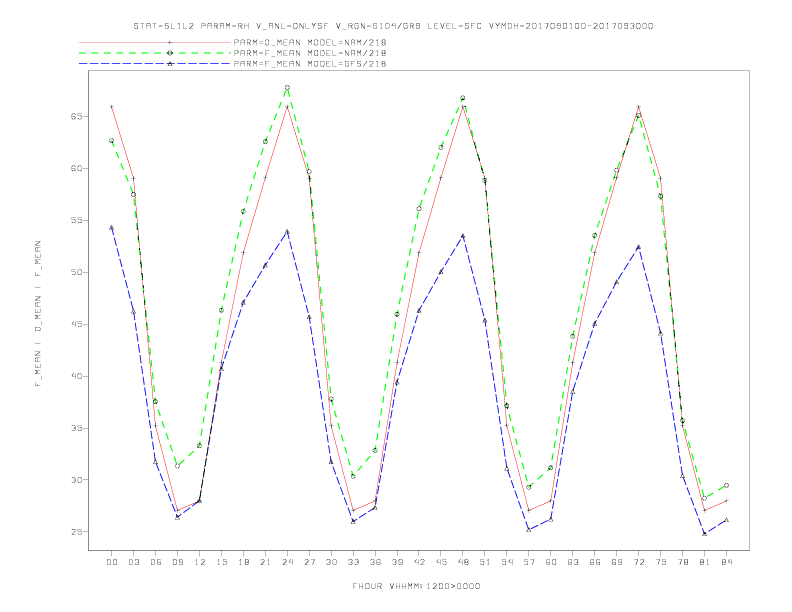Click y-axis tick label 45
Viewport: 792px width, 612px height.
76,325
